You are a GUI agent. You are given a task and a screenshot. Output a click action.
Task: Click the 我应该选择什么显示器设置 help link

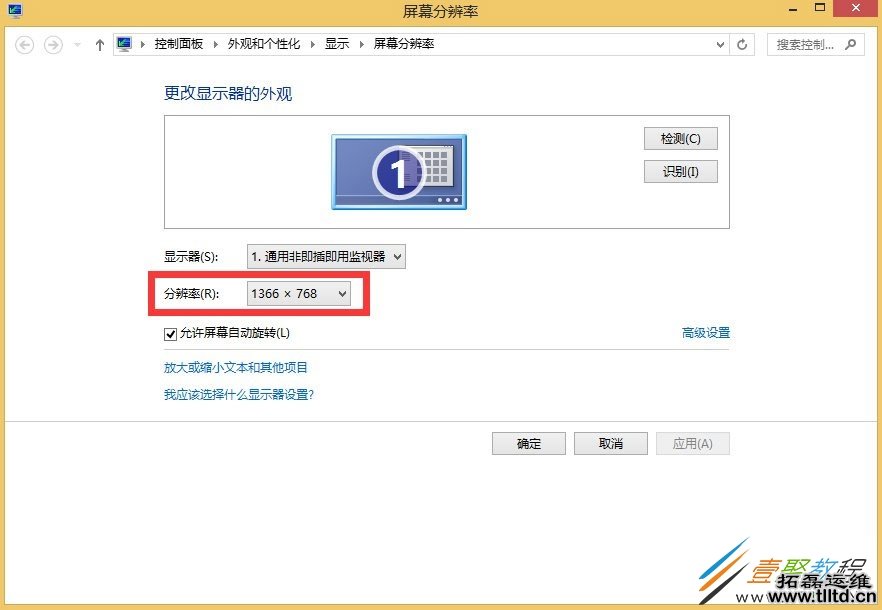(240, 394)
